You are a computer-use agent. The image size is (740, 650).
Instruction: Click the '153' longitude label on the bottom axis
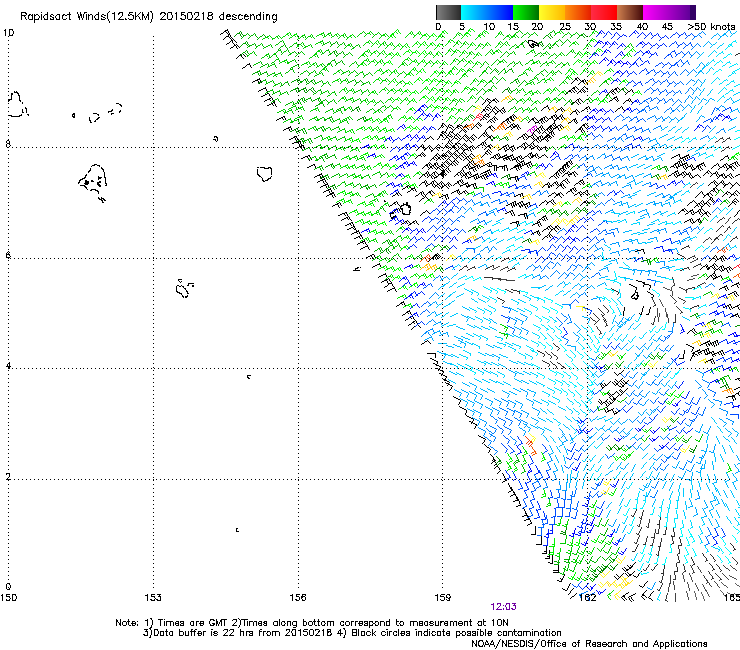click(x=153, y=598)
